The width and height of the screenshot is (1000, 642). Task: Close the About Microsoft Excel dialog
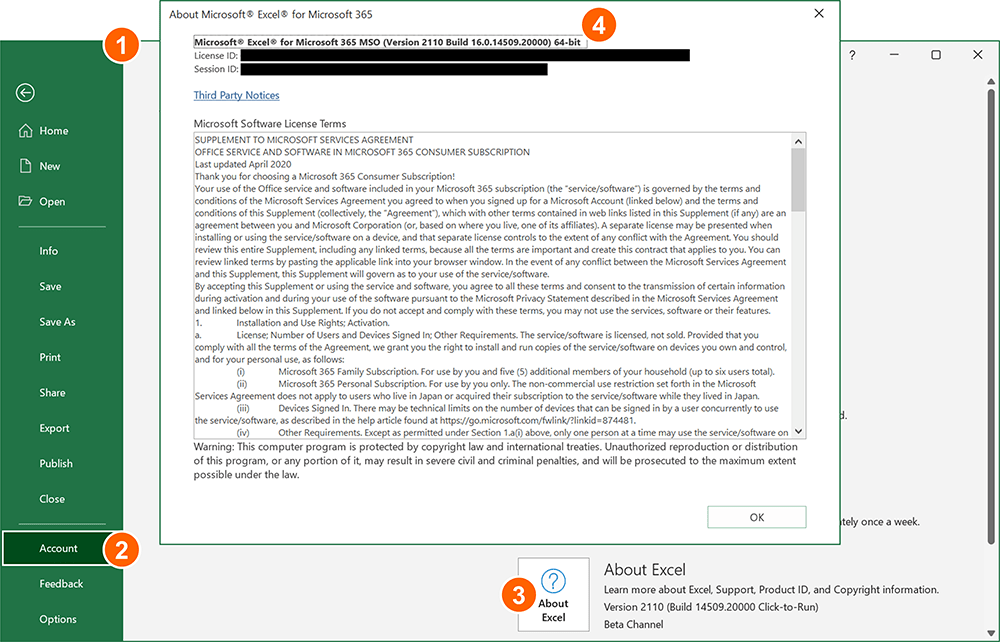click(x=819, y=13)
